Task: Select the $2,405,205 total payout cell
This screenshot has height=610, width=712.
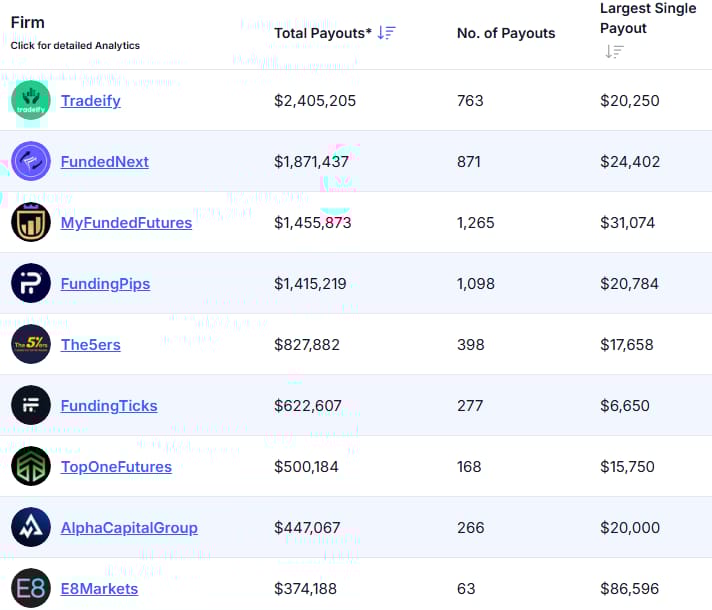Action: tap(315, 101)
